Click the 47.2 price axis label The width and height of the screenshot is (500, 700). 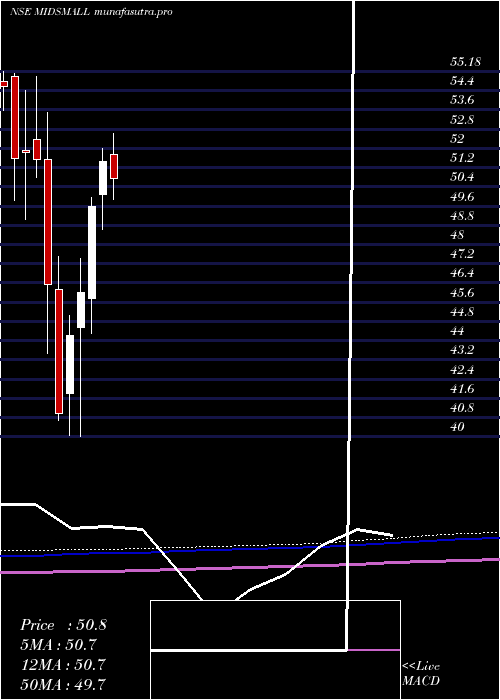[x=462, y=254]
